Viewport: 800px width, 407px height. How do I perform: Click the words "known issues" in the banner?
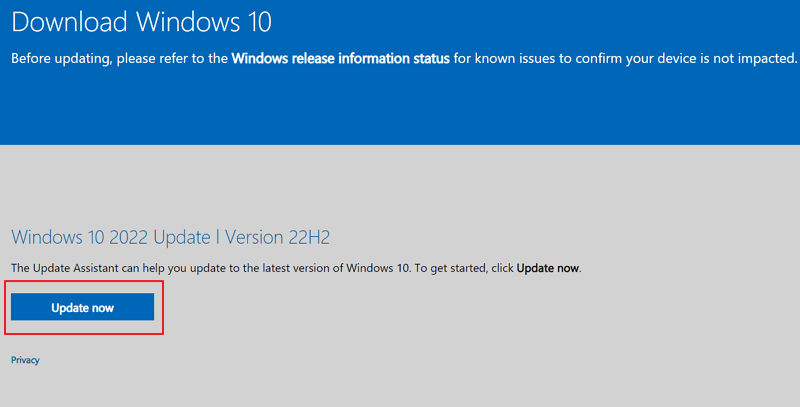pyautogui.click(x=522, y=59)
